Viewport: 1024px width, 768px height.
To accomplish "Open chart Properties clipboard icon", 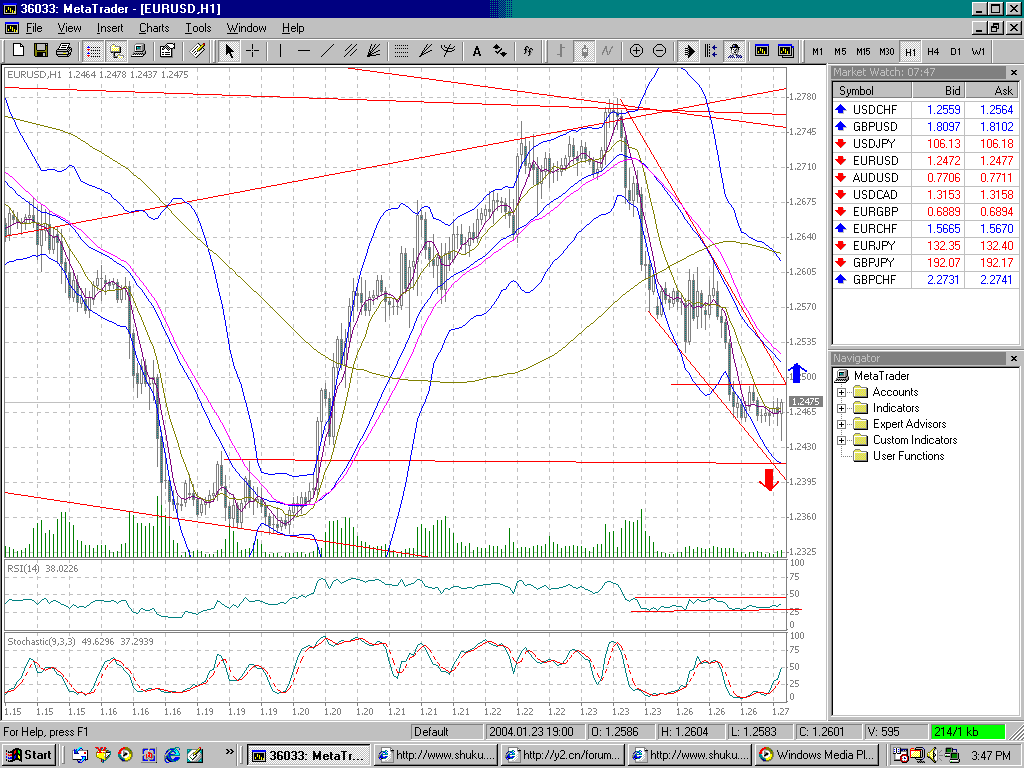I will pos(167,50).
